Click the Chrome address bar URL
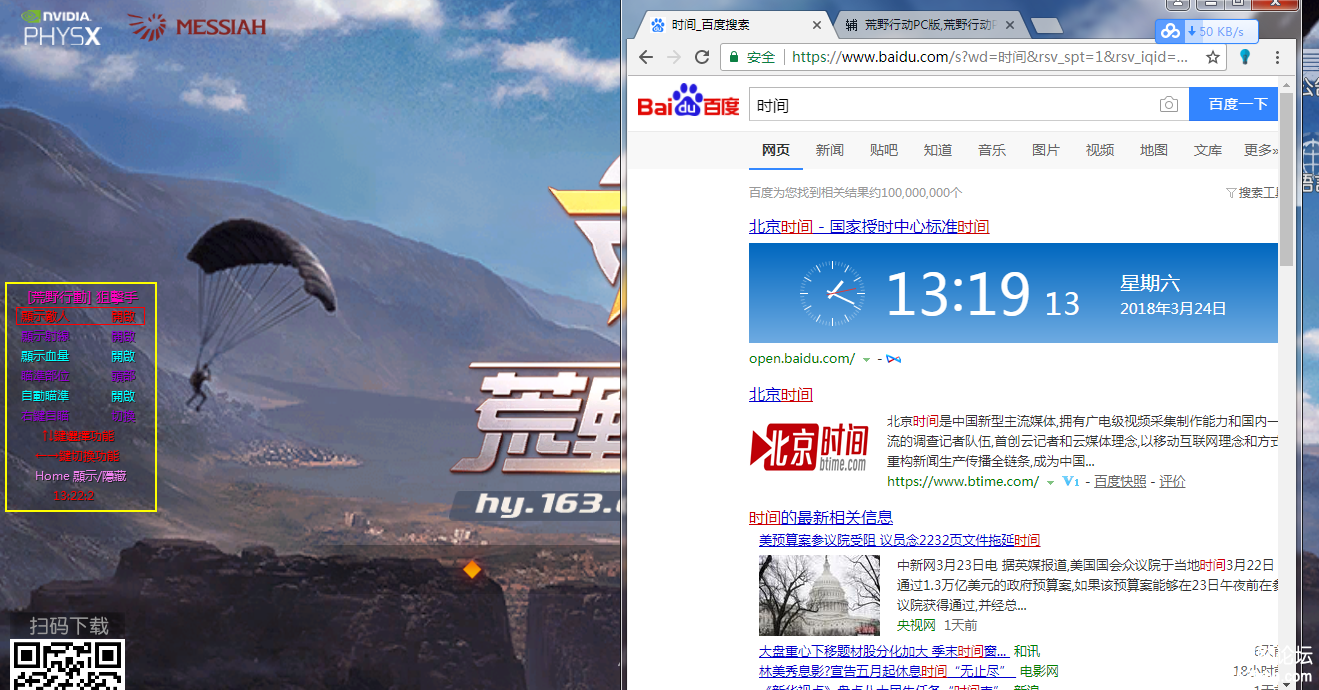The width and height of the screenshot is (1319, 690). tap(990, 57)
